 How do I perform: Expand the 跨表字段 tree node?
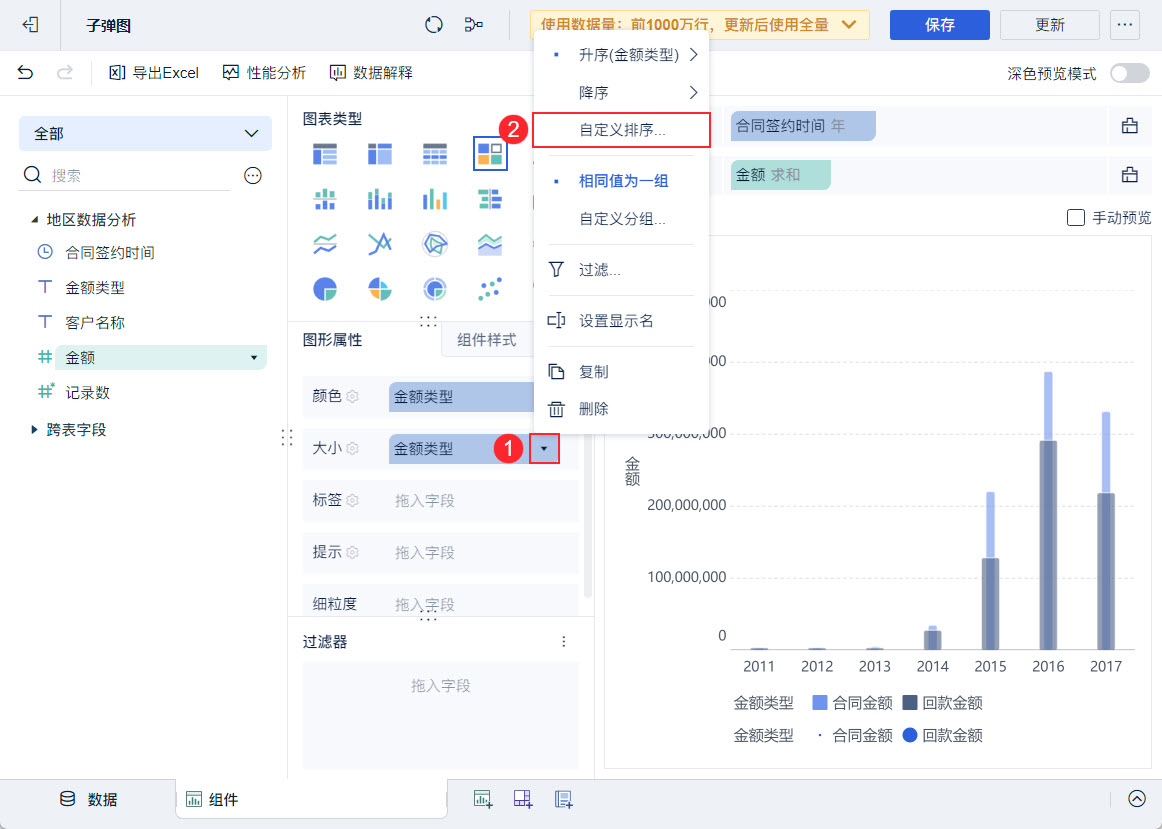34,430
